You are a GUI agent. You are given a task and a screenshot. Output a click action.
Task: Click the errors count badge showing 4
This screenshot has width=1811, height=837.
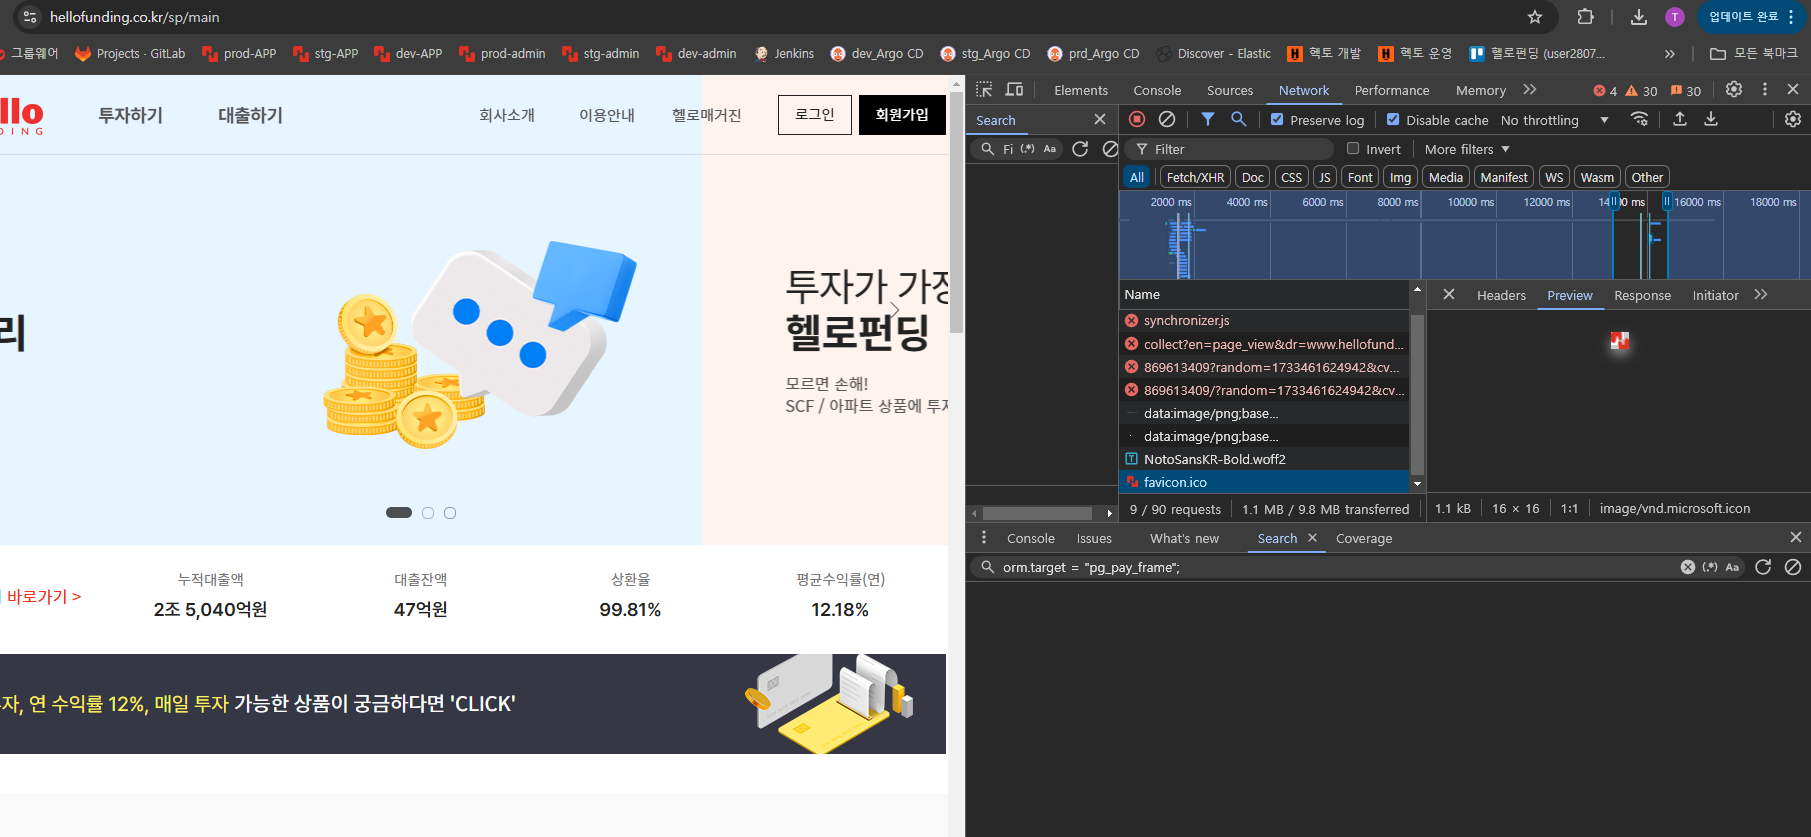coord(1605,91)
